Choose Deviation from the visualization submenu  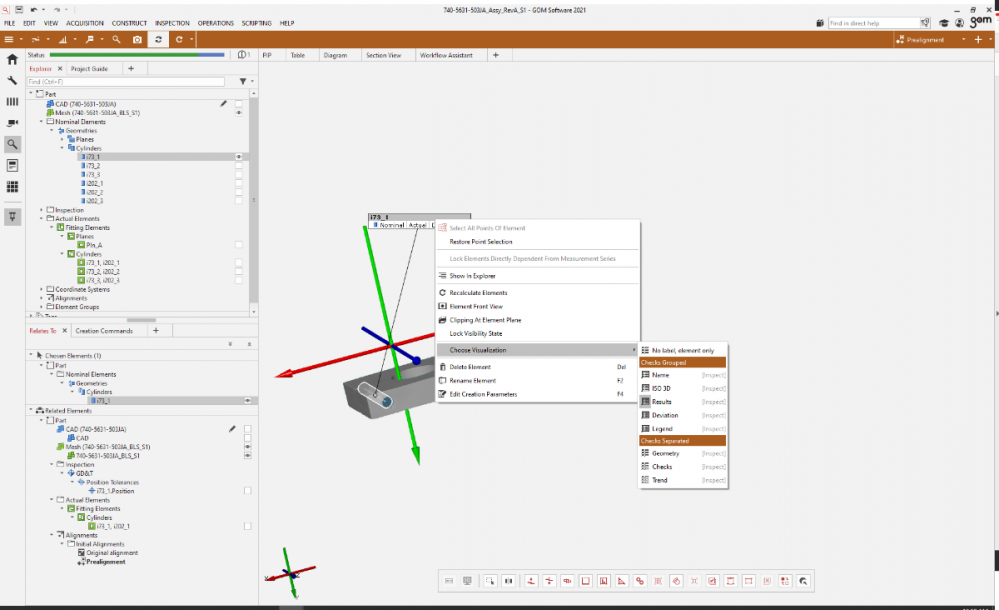pos(664,415)
